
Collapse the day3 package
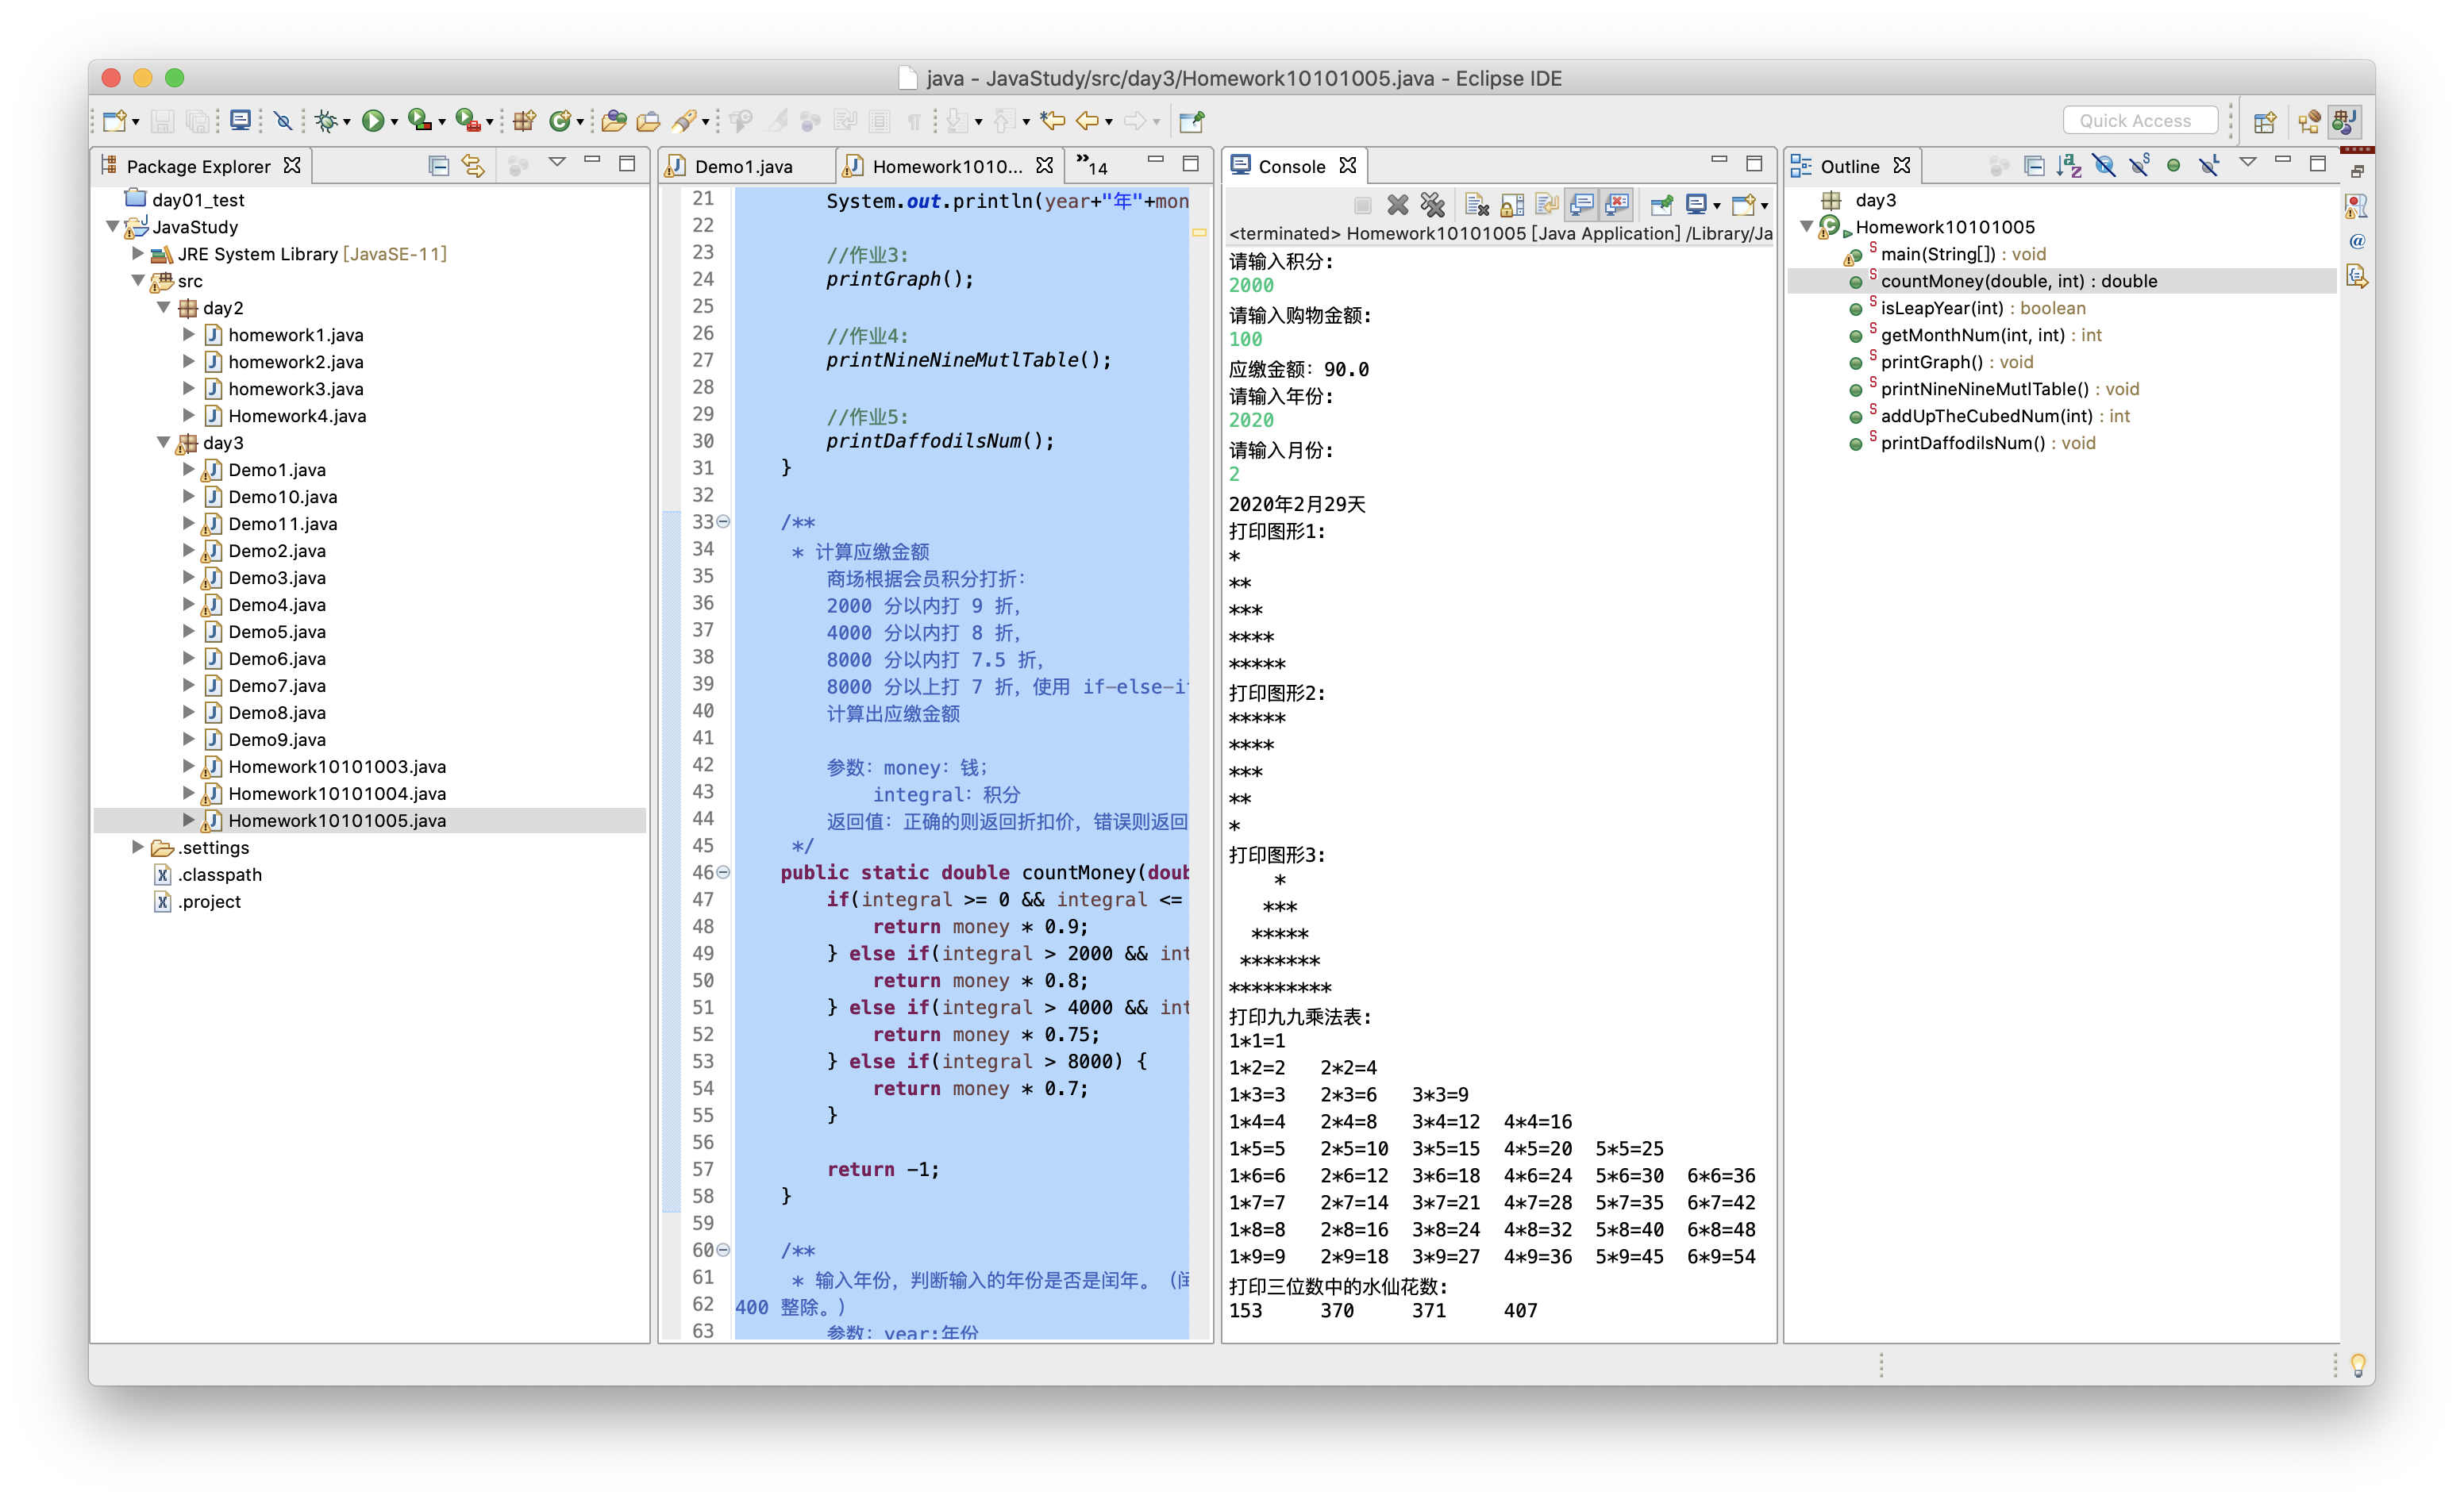pos(163,442)
